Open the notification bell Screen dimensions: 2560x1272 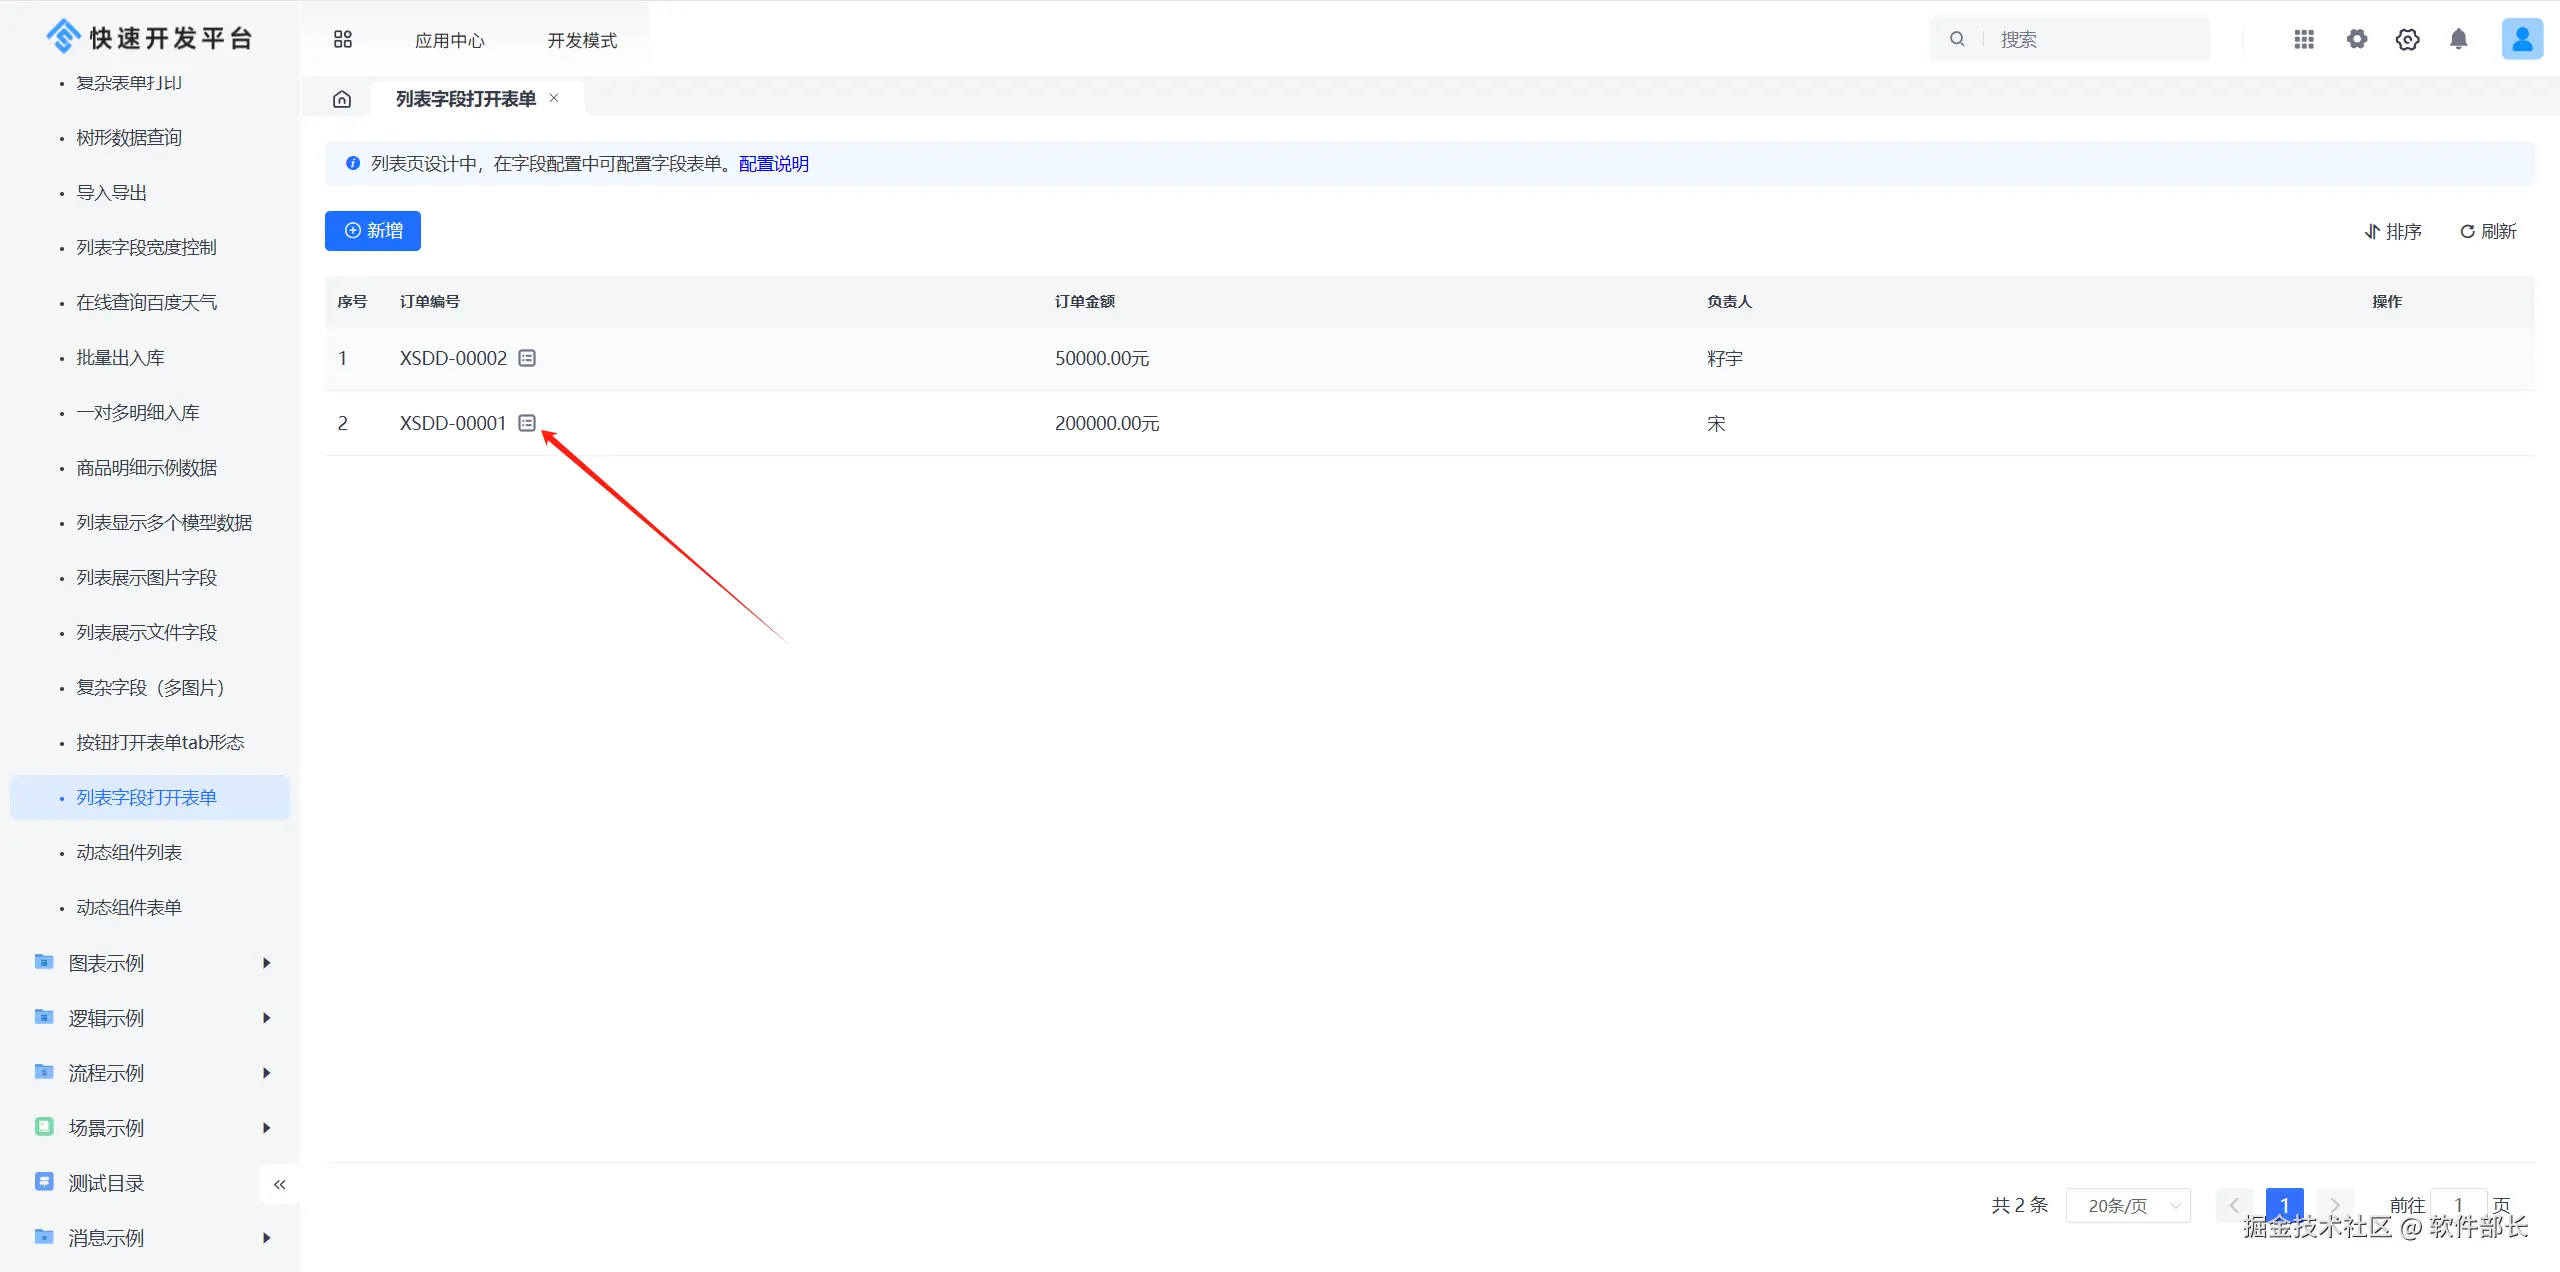[2458, 39]
